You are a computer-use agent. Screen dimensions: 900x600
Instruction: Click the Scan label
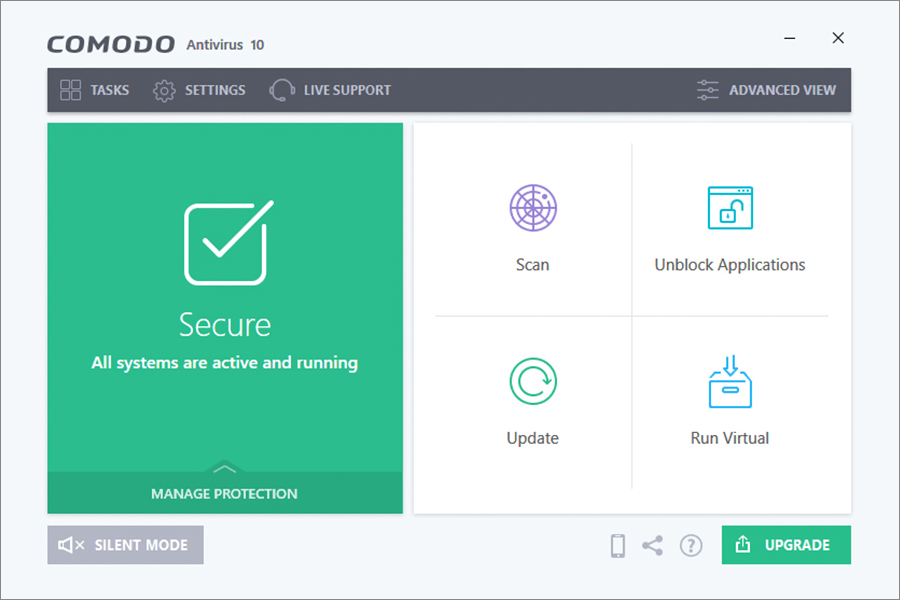[x=533, y=265]
